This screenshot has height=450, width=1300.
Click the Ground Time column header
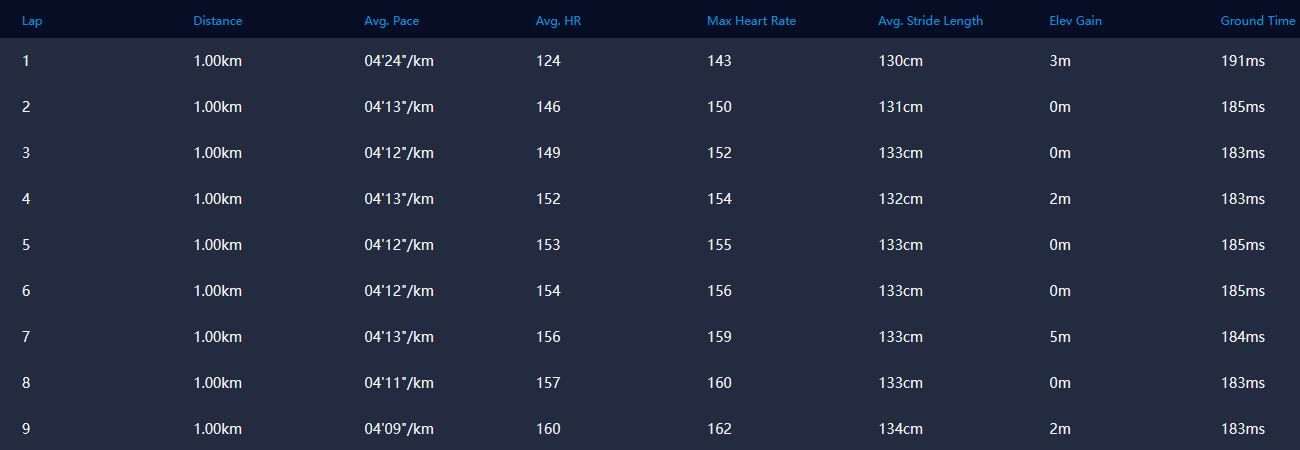pyautogui.click(x=1257, y=21)
